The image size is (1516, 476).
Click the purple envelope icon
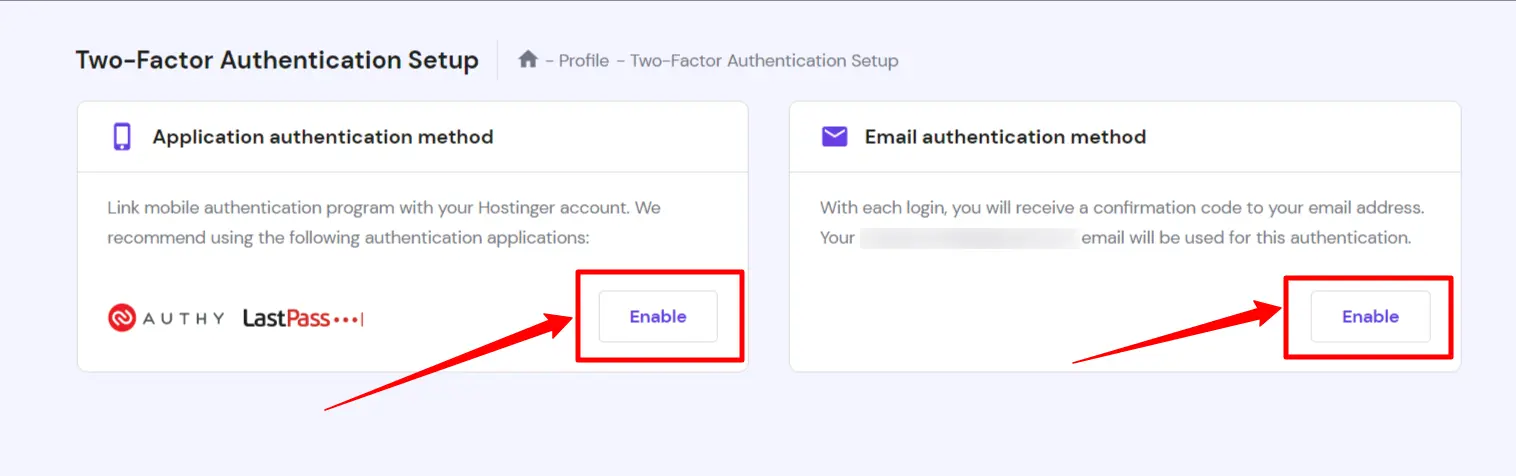tap(834, 137)
